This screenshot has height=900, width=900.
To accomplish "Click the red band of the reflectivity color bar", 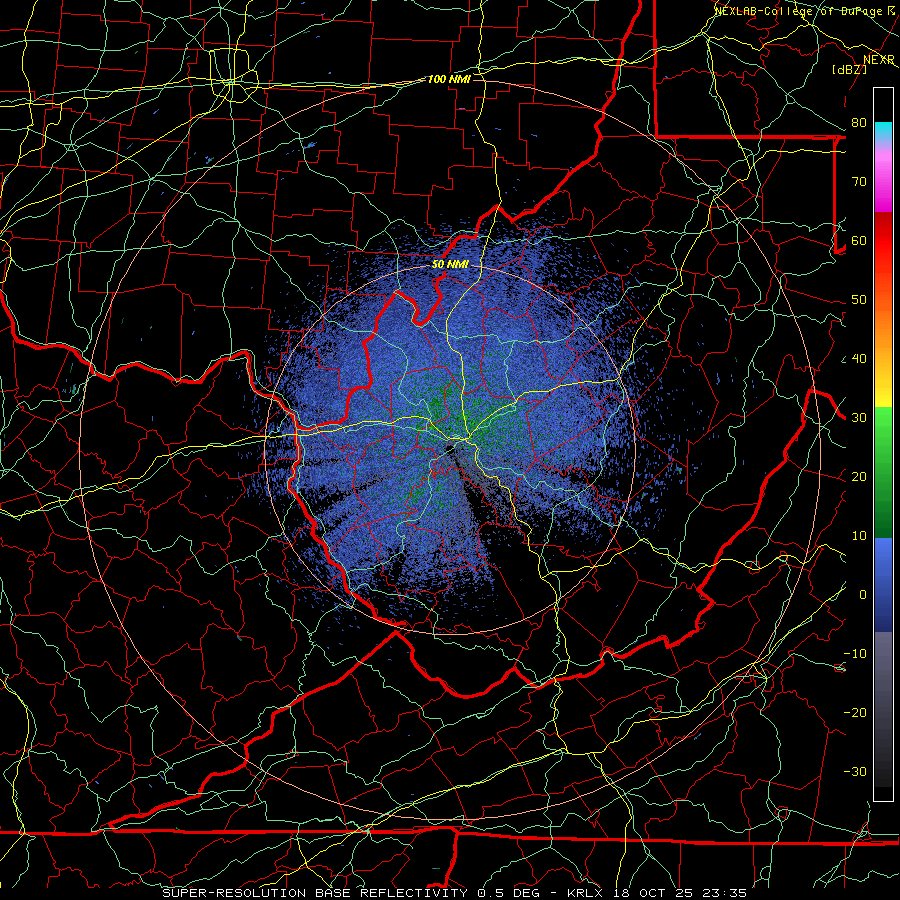I will click(883, 241).
